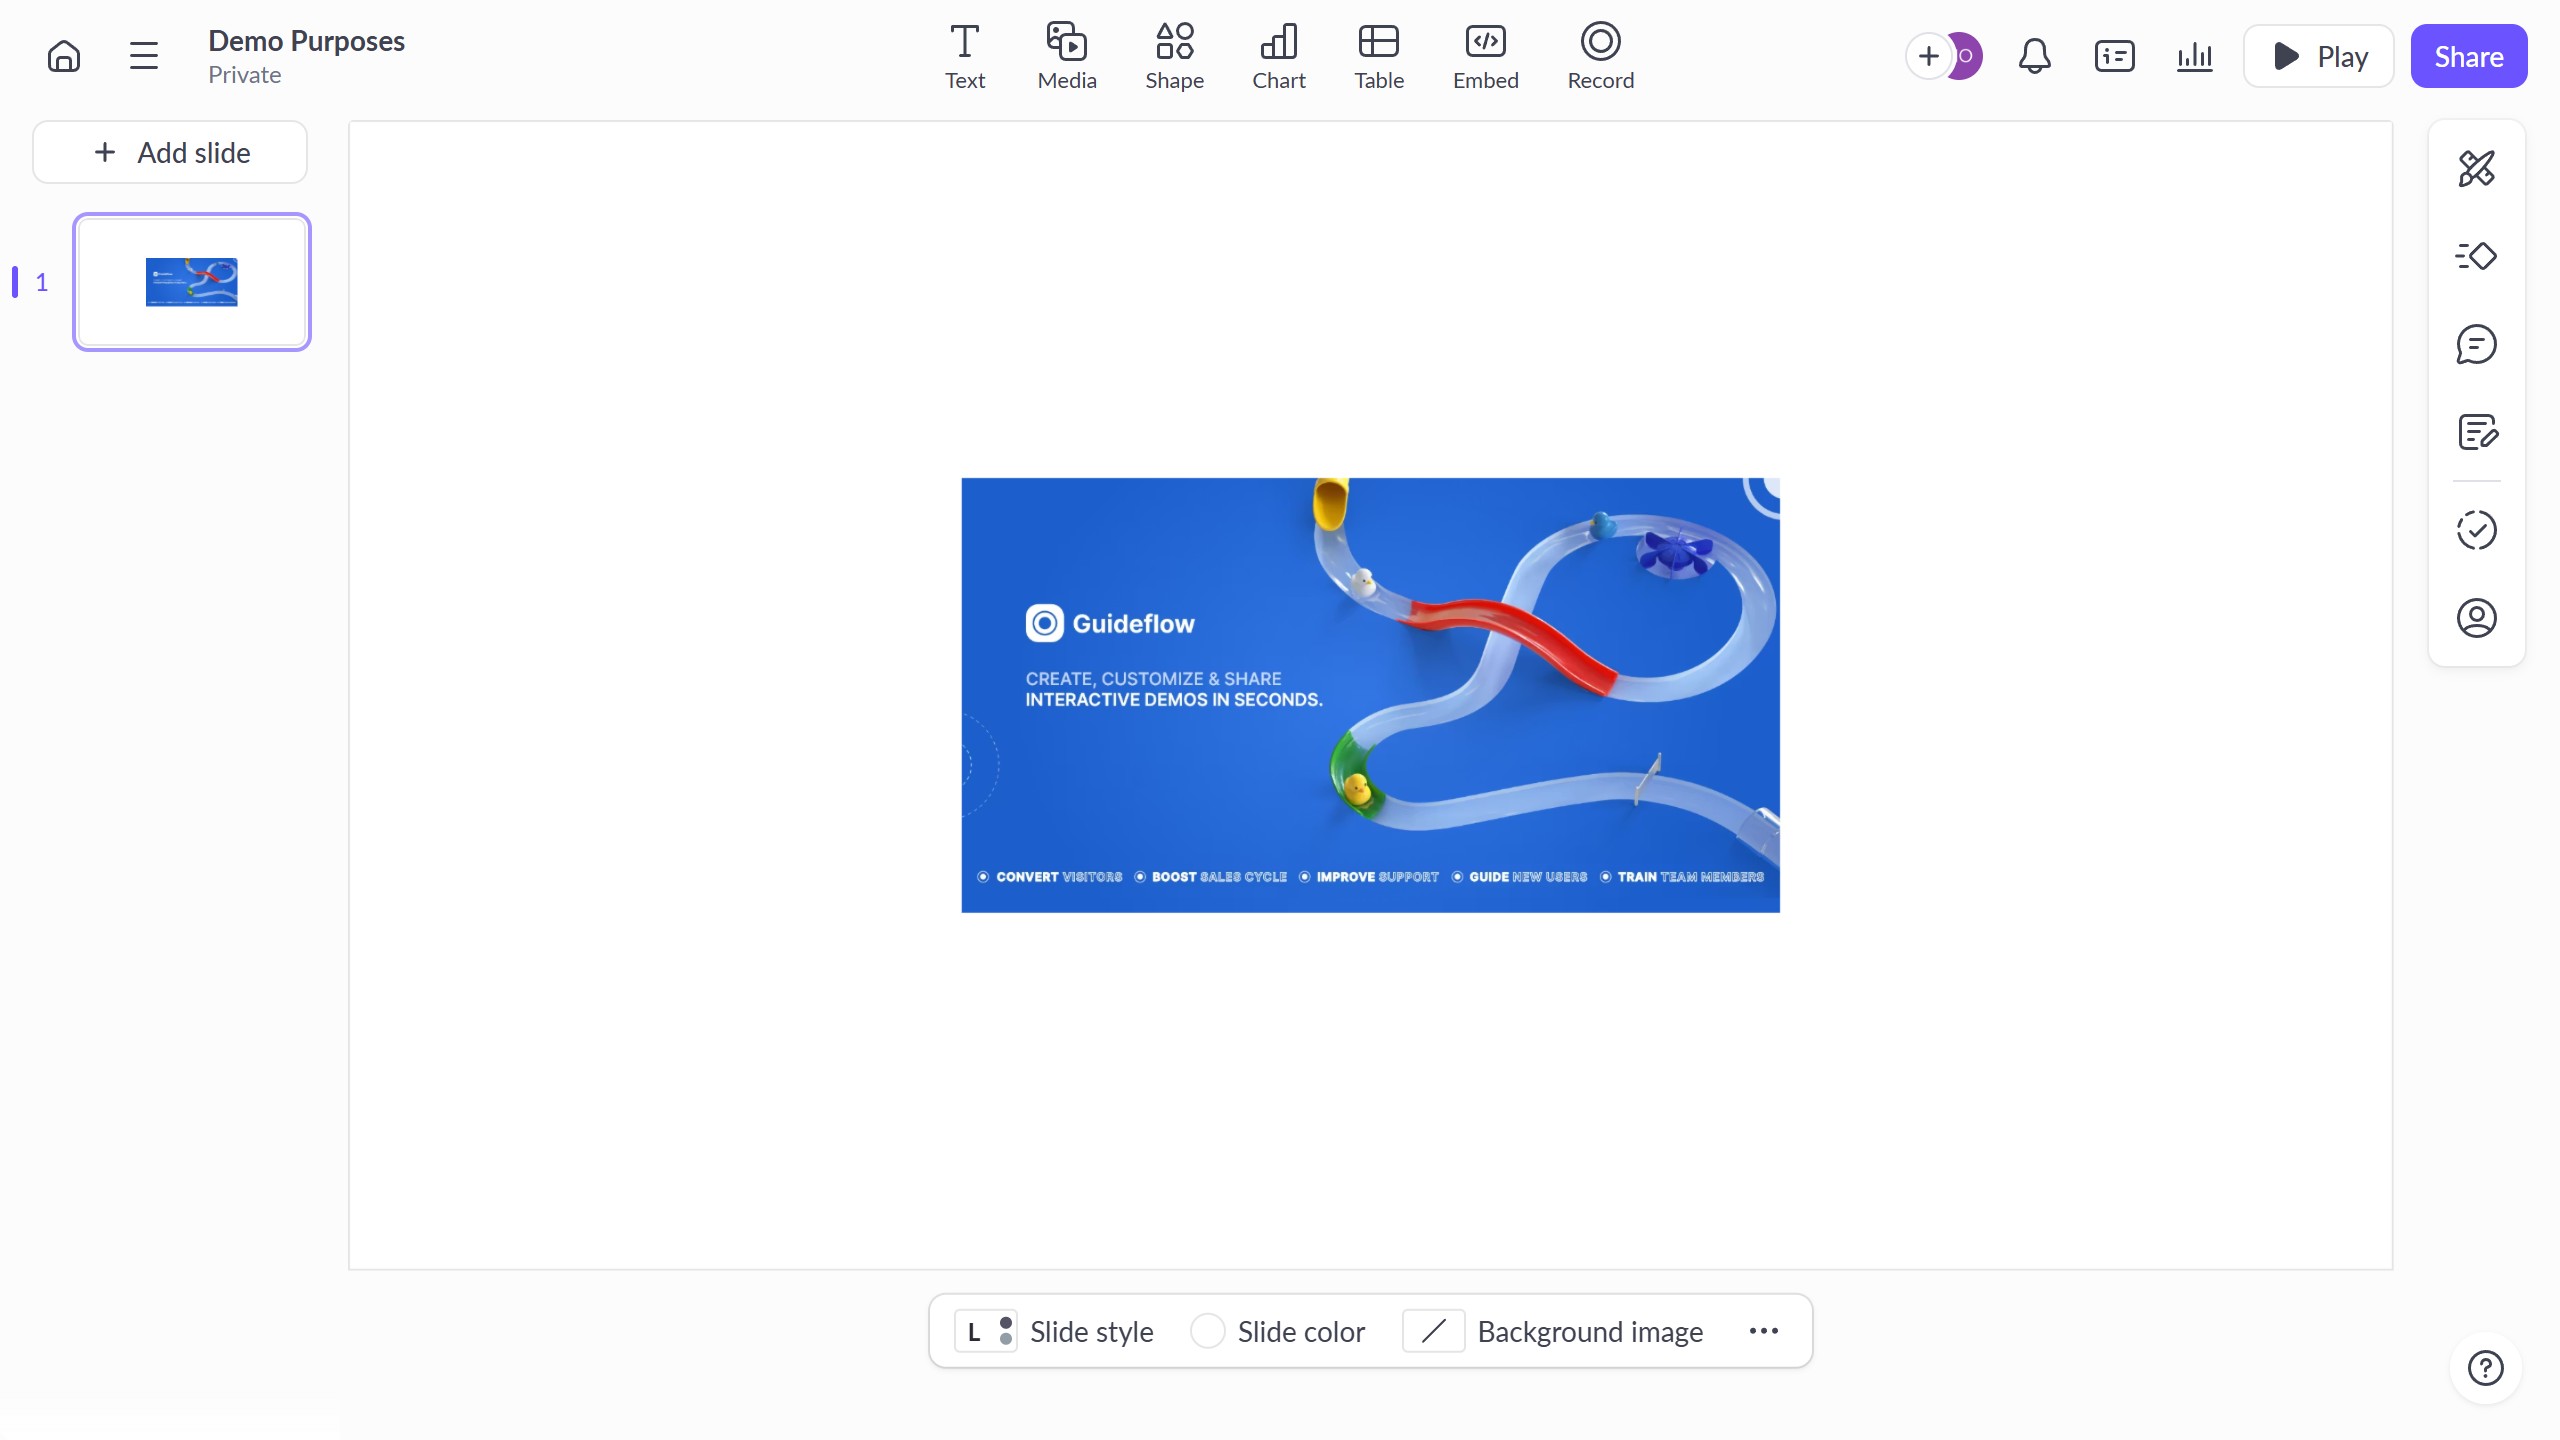Open notifications bell
This screenshot has width=2560, height=1440.
point(2034,56)
